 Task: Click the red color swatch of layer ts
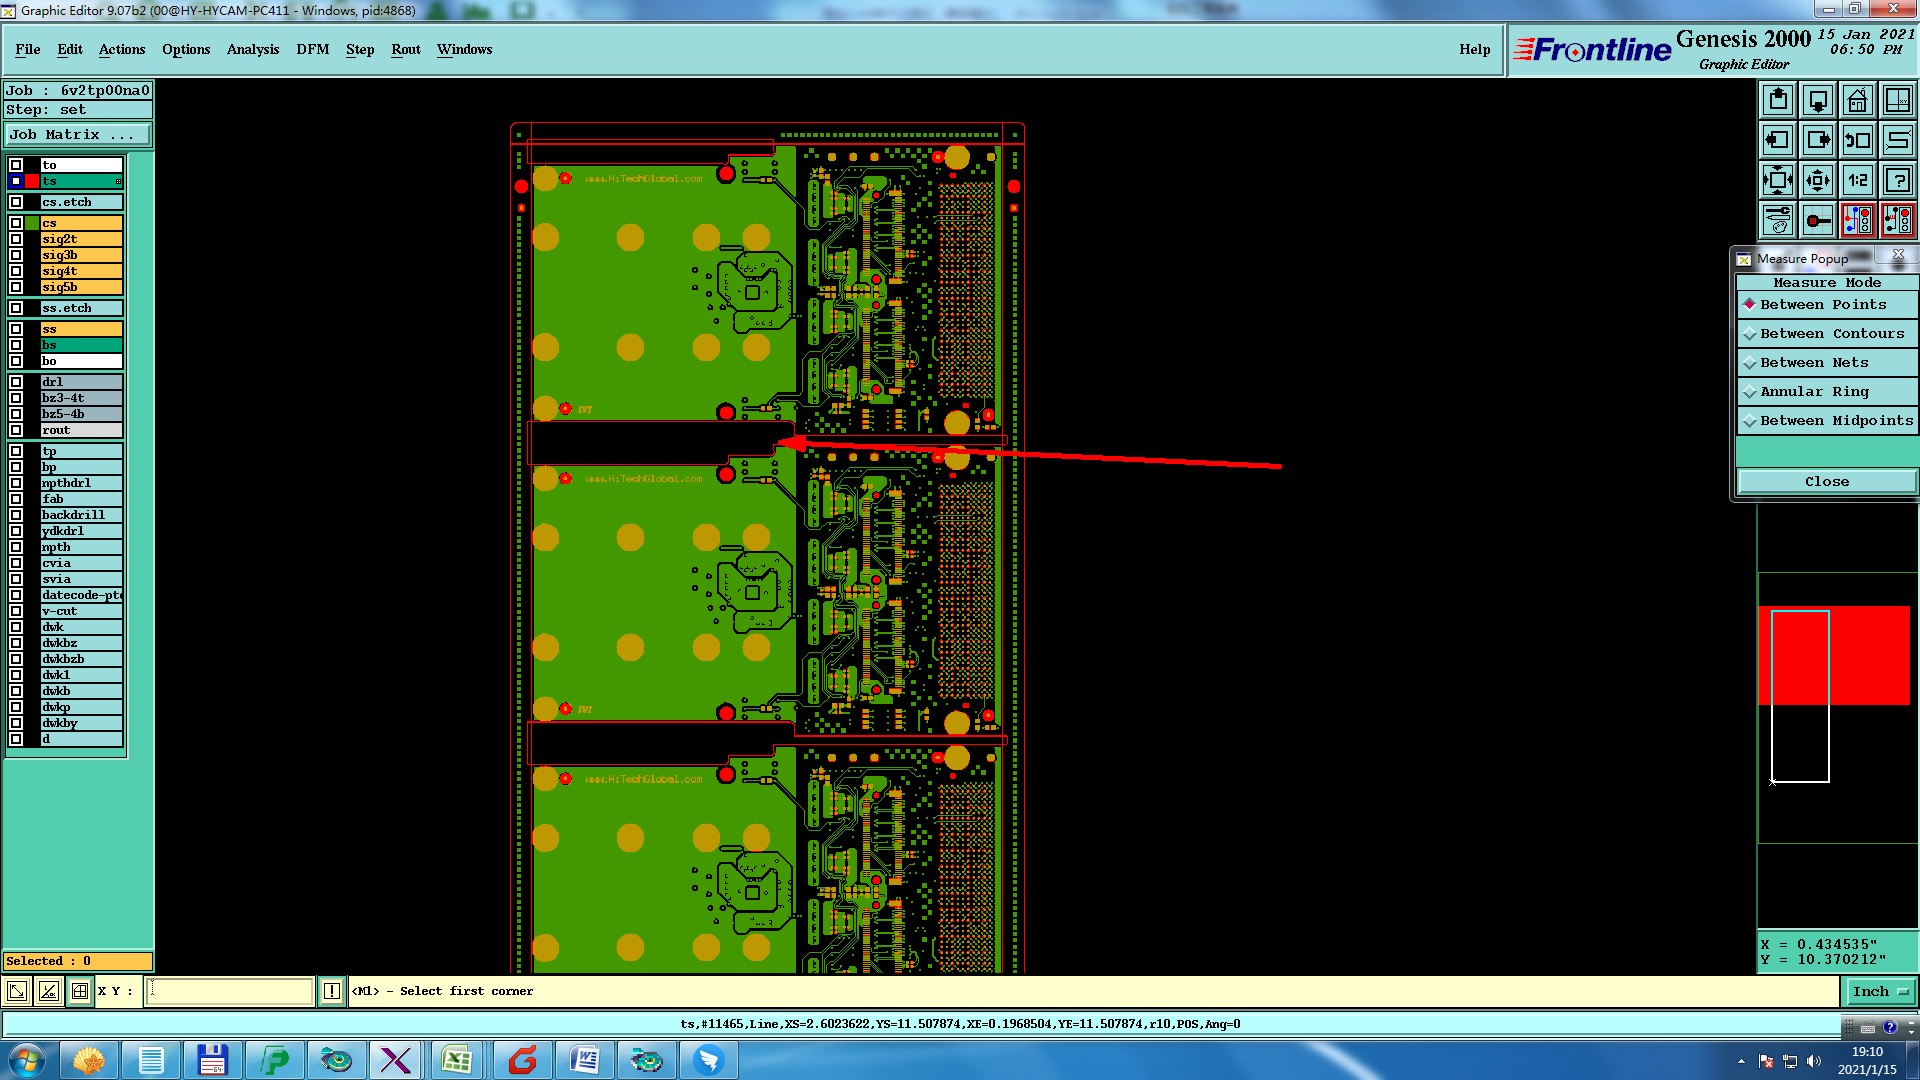[x=32, y=181]
